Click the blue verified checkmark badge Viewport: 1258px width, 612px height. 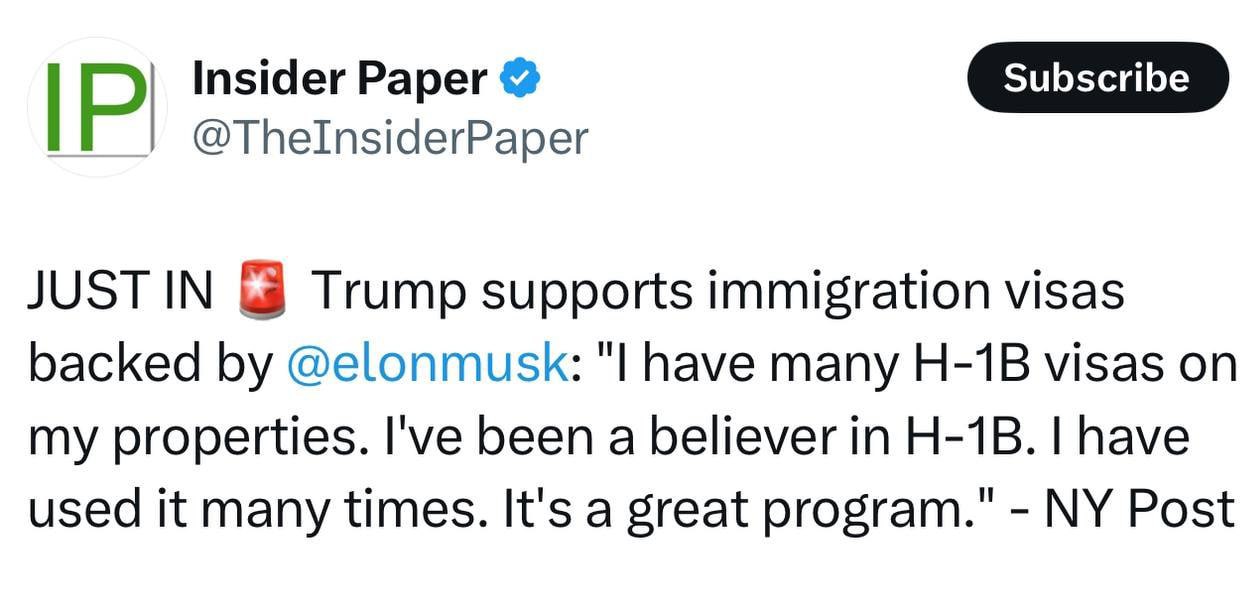tap(520, 78)
